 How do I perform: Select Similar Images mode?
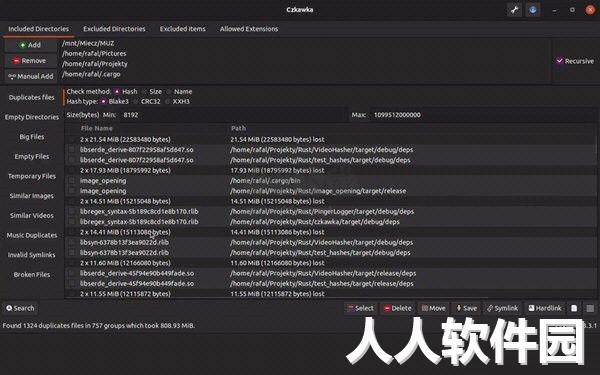32,196
